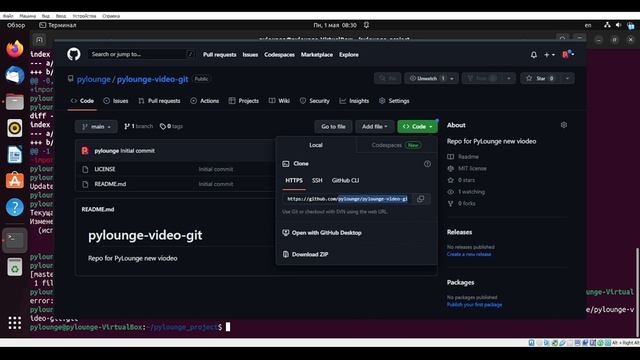Expand the Fork options dropdown arrow
The image size is (640, 360).
[x=509, y=78]
